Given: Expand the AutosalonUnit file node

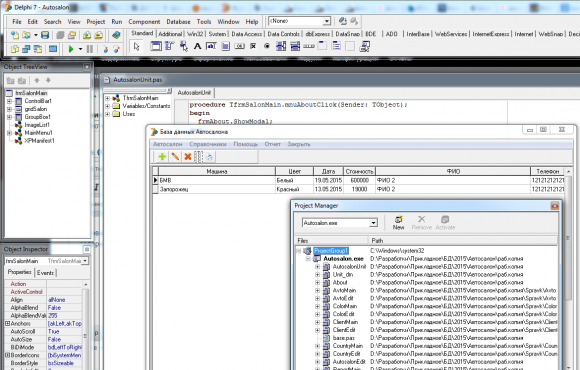Looking at the screenshot, I should (x=317, y=266).
